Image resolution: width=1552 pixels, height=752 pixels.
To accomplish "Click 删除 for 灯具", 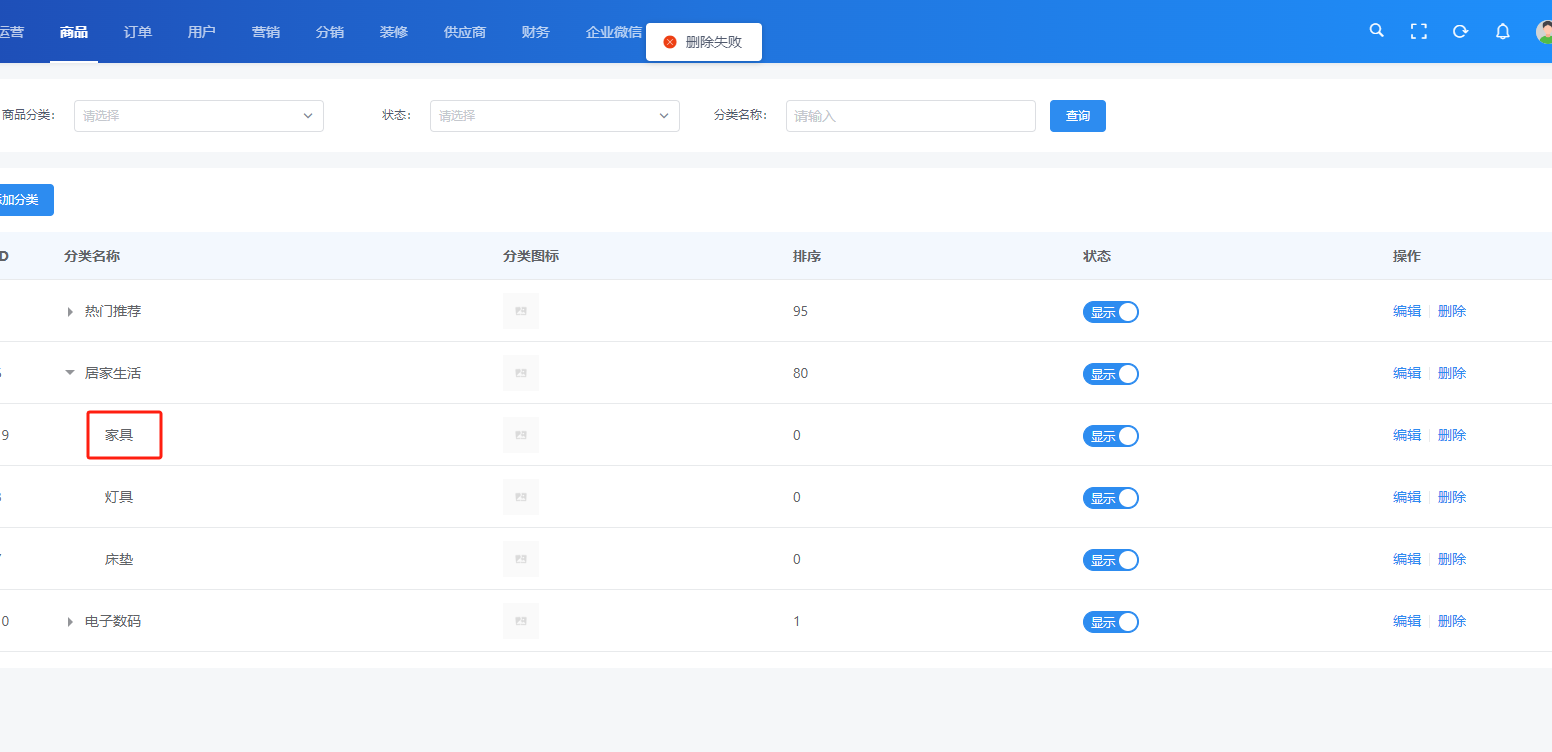I will click(x=1452, y=497).
